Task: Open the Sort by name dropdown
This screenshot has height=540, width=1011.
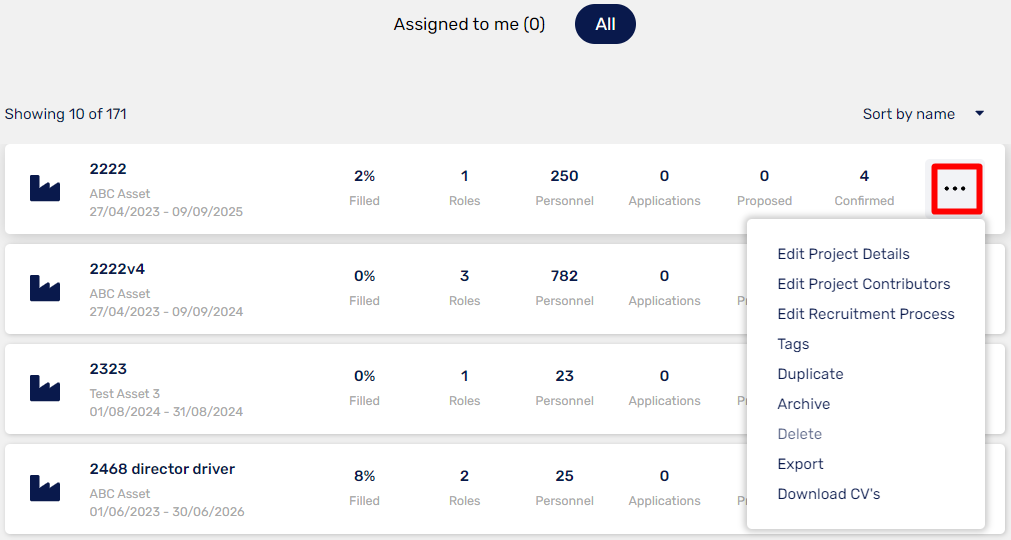Action: pyautogui.click(x=908, y=114)
